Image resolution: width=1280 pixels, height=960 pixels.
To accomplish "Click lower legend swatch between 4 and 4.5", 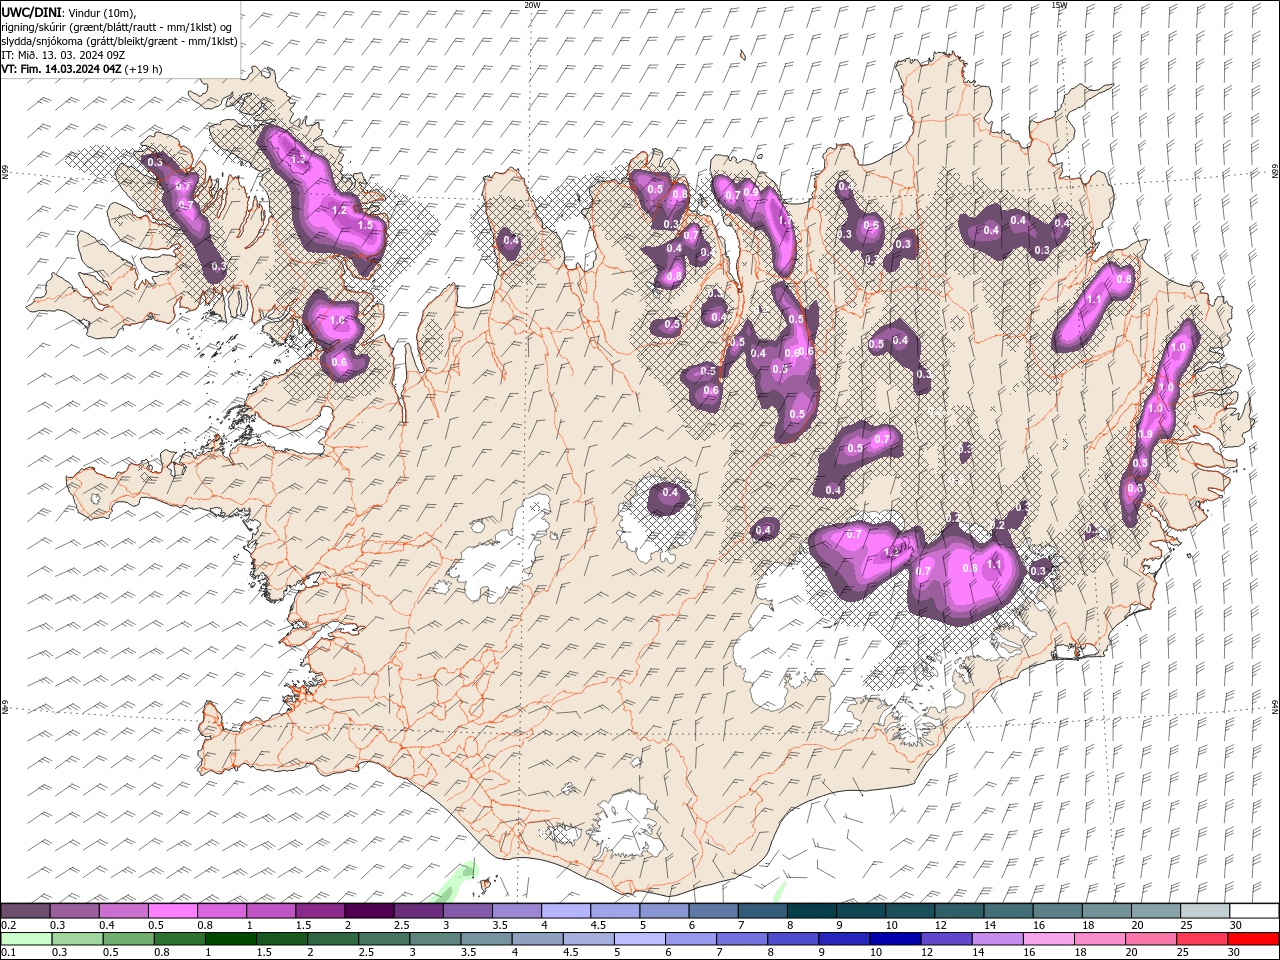I will pyautogui.click(x=537, y=939).
